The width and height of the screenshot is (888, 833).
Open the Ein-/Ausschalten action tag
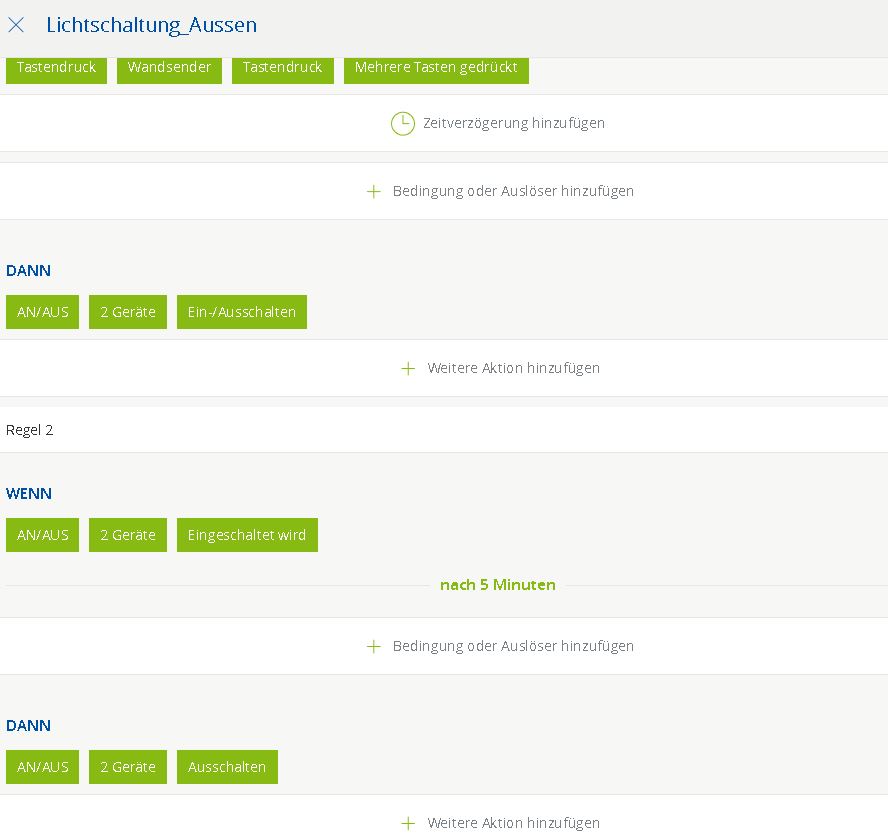coord(242,312)
